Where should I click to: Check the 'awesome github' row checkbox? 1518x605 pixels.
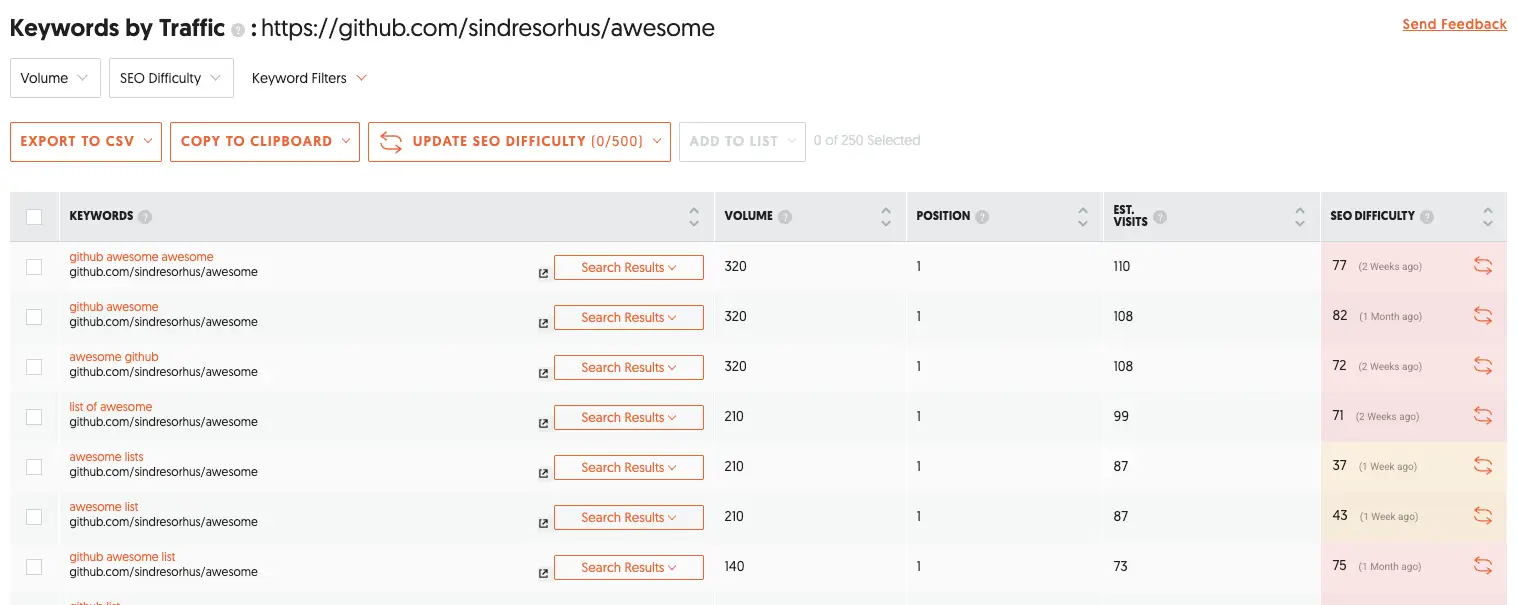click(34, 366)
